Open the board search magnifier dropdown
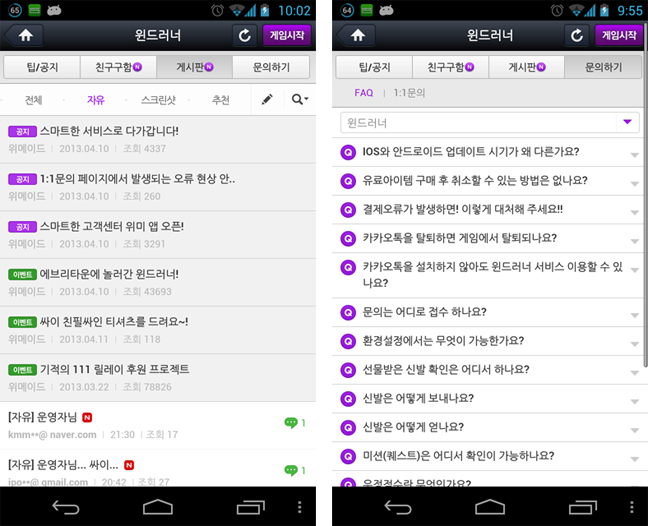648x526 pixels. pyautogui.click(x=300, y=99)
